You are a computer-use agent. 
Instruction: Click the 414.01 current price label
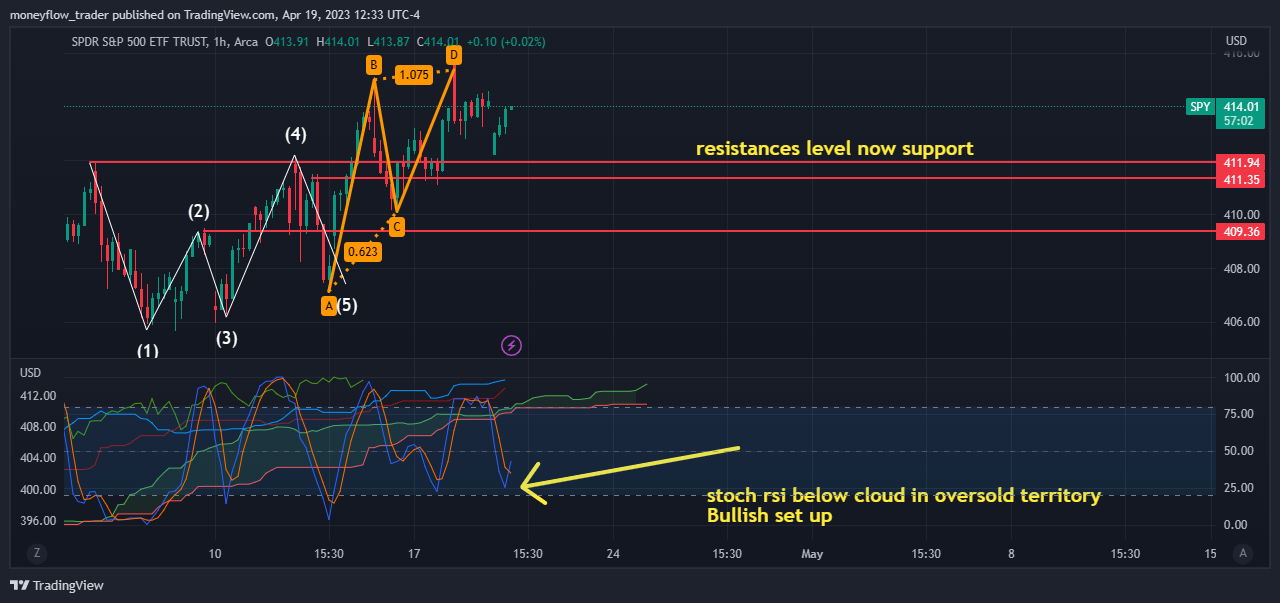[x=1240, y=107]
